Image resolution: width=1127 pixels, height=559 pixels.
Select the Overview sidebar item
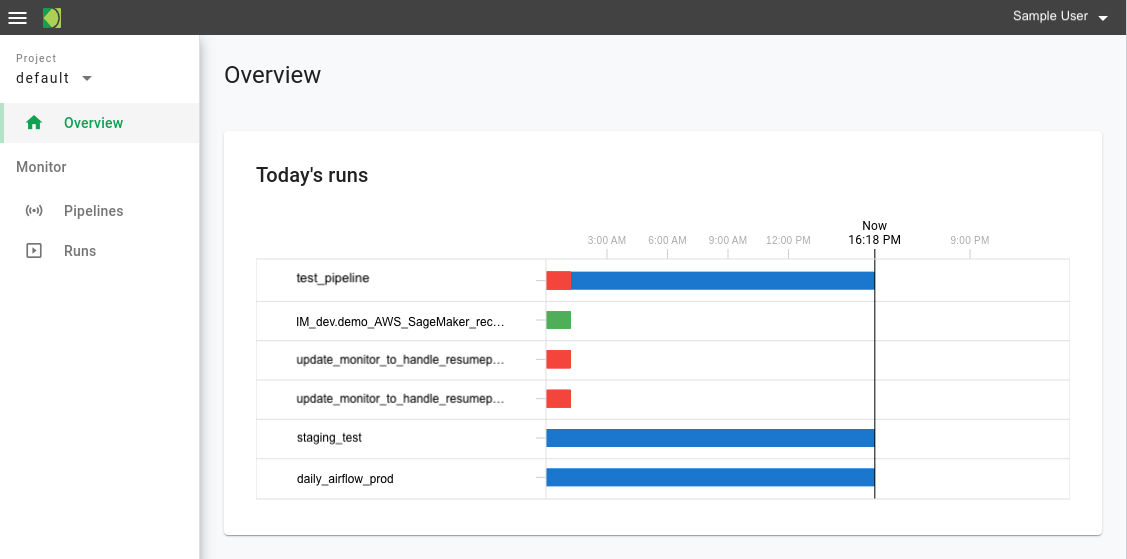(93, 123)
